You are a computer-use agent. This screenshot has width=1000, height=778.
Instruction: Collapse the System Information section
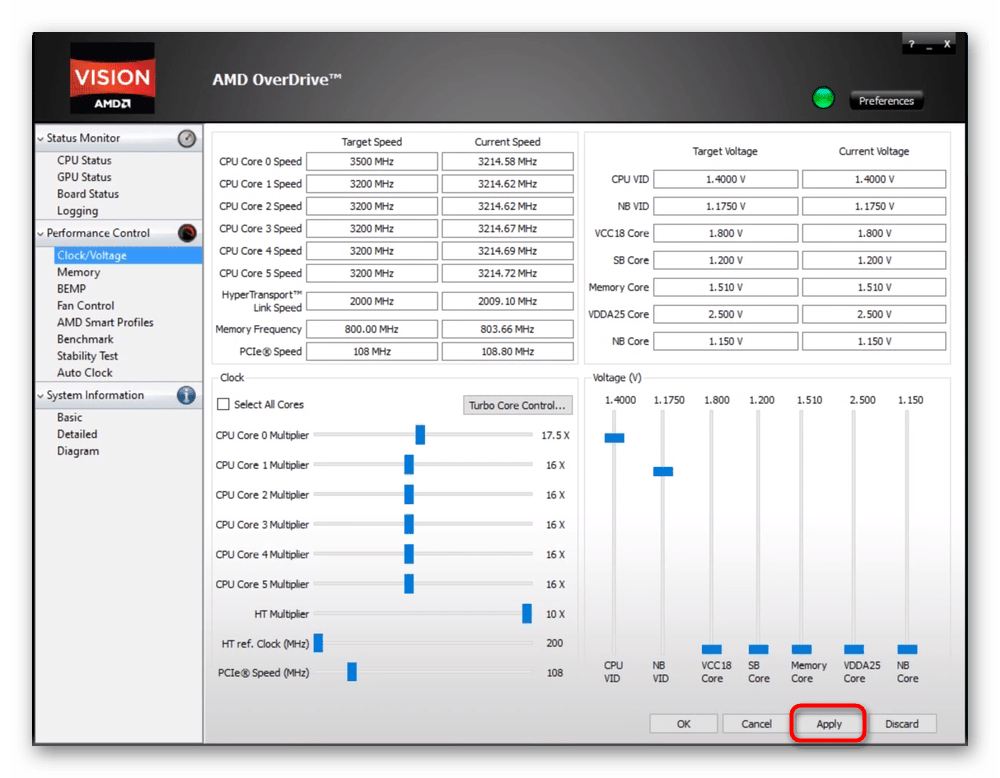[41, 396]
